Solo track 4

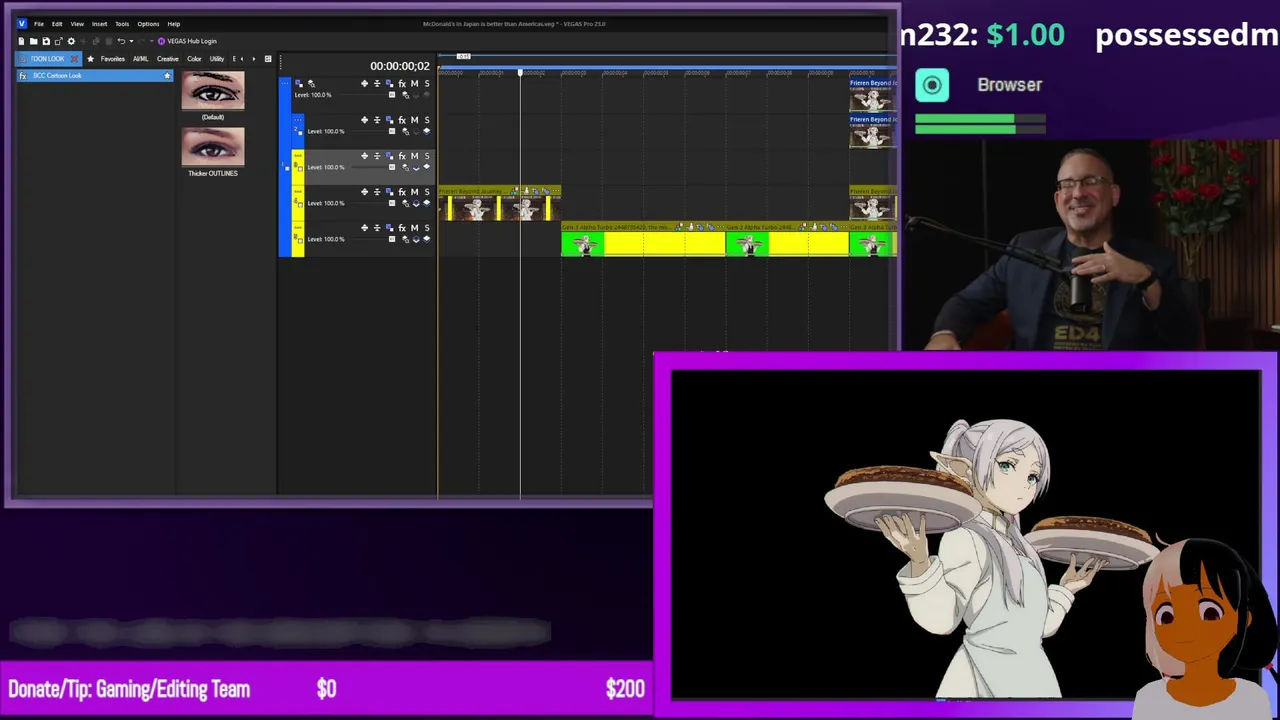pos(427,192)
